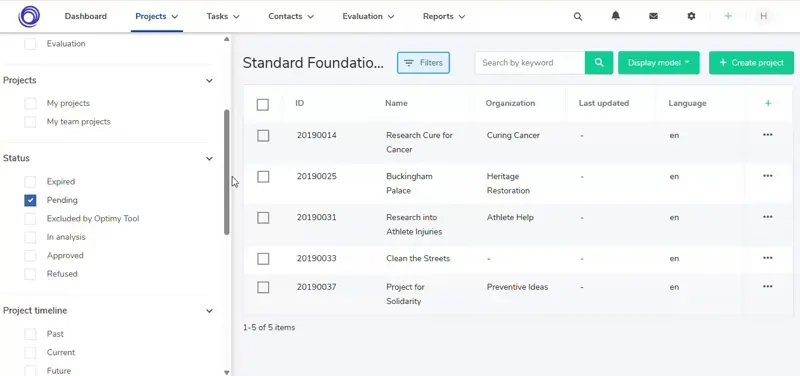Image resolution: width=800 pixels, height=376 pixels.
Task: Sort by the Language column header
Action: pyautogui.click(x=687, y=103)
